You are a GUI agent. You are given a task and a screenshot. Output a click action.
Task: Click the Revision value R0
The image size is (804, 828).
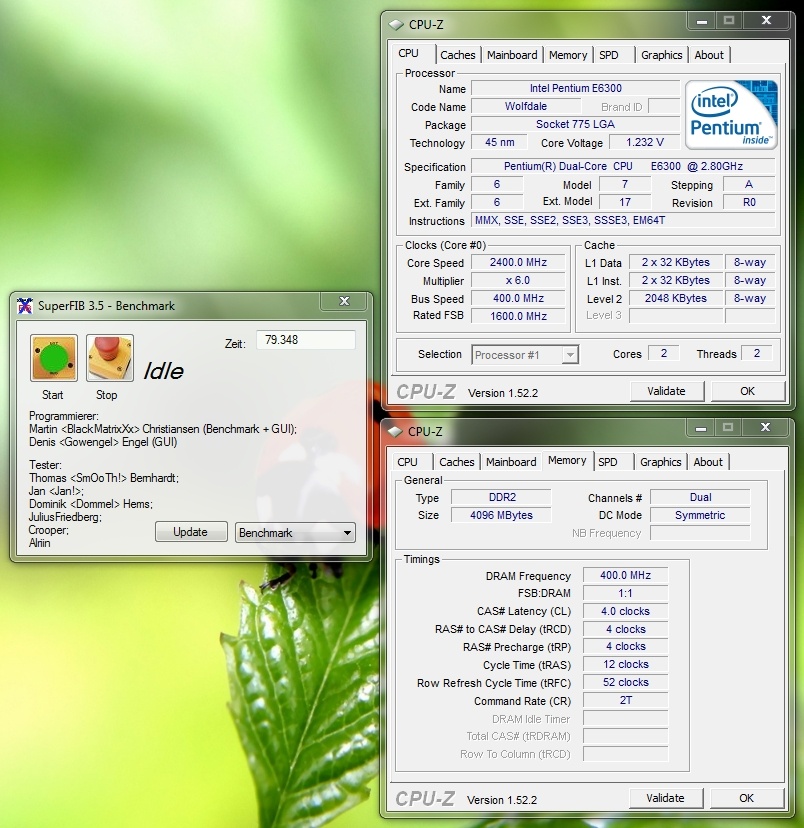[x=749, y=202]
